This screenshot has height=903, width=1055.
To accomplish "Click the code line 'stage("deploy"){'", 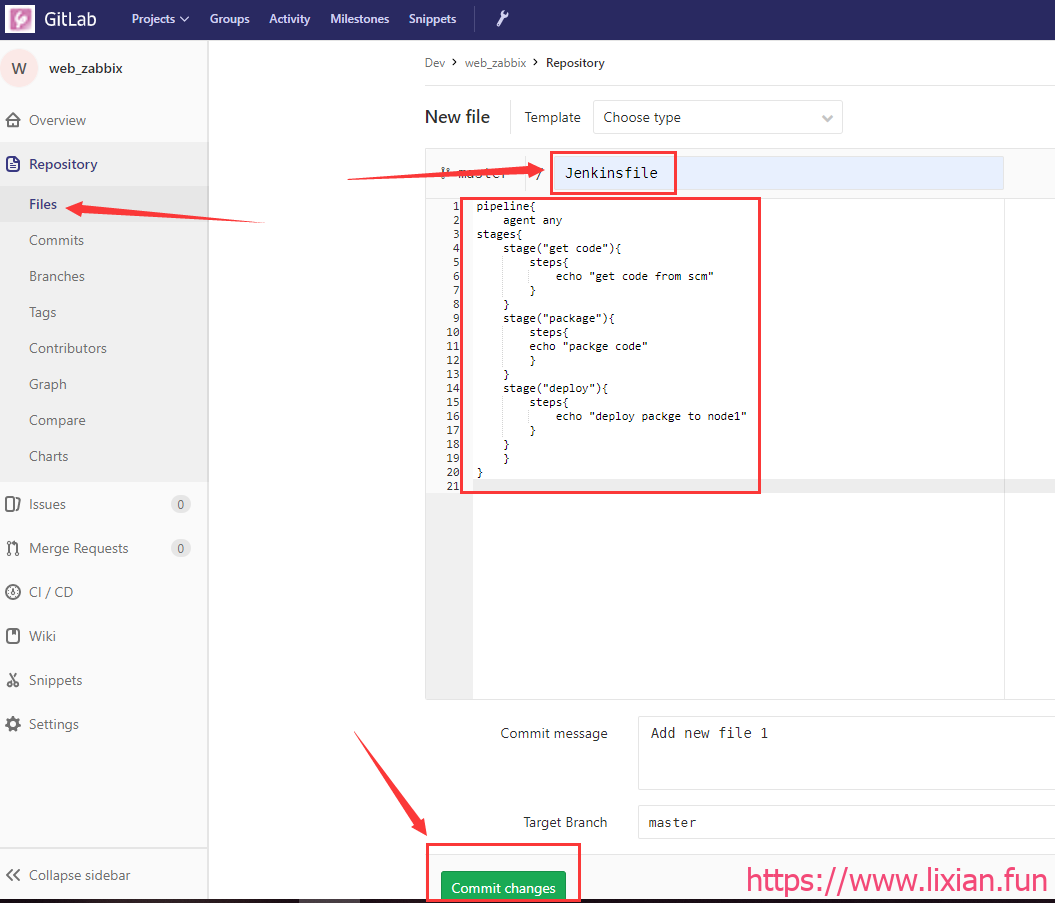I will (555, 388).
